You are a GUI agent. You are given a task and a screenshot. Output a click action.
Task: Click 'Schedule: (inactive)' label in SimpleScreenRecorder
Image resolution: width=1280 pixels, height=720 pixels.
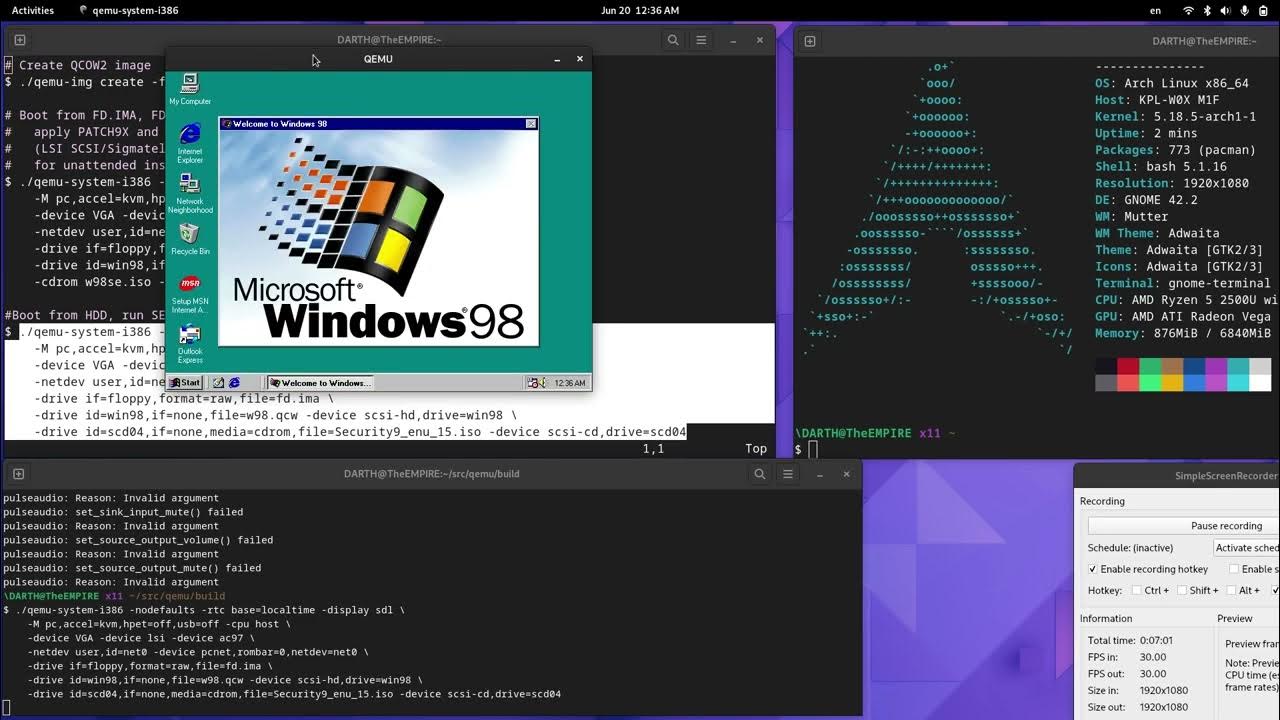click(1129, 548)
